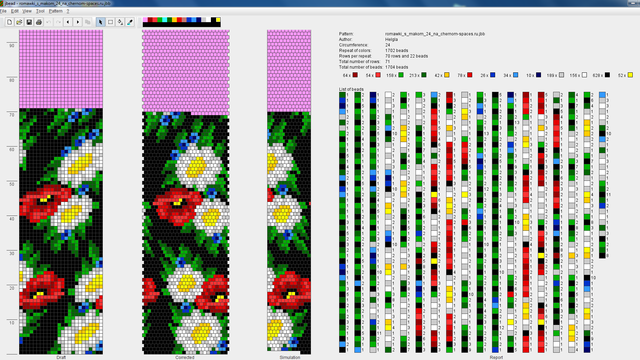Create a new pattern with the New icon
Image resolution: width=640 pixels, height=360 pixels.
9,22
